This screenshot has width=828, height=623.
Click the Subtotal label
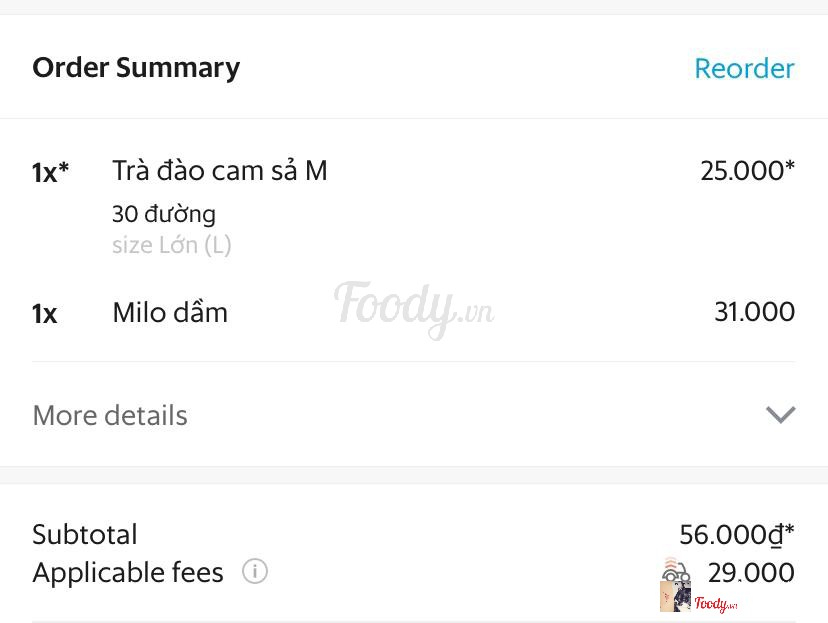pyautogui.click(x=85, y=534)
